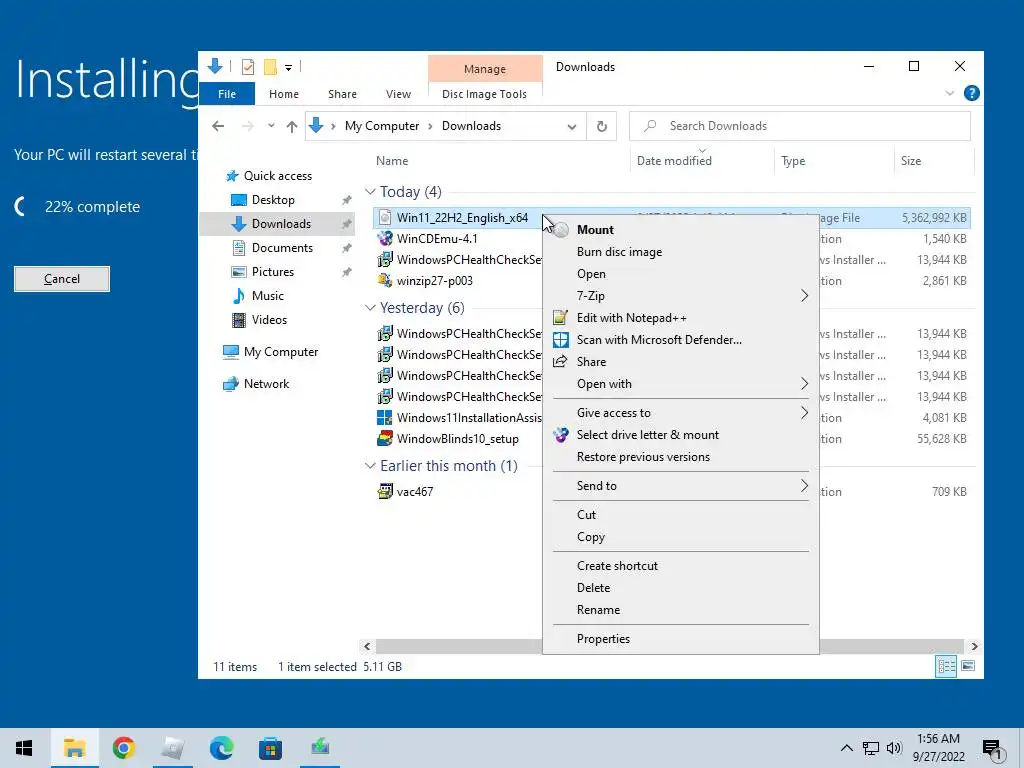Click the blue Help question mark icon
The height and width of the screenshot is (768, 1024).
[x=972, y=93]
